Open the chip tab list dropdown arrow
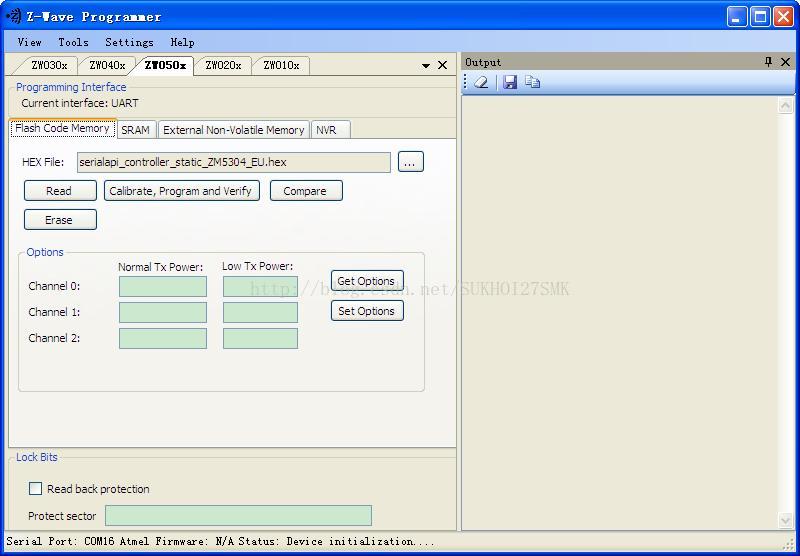The width and height of the screenshot is (800, 556). tap(426, 66)
